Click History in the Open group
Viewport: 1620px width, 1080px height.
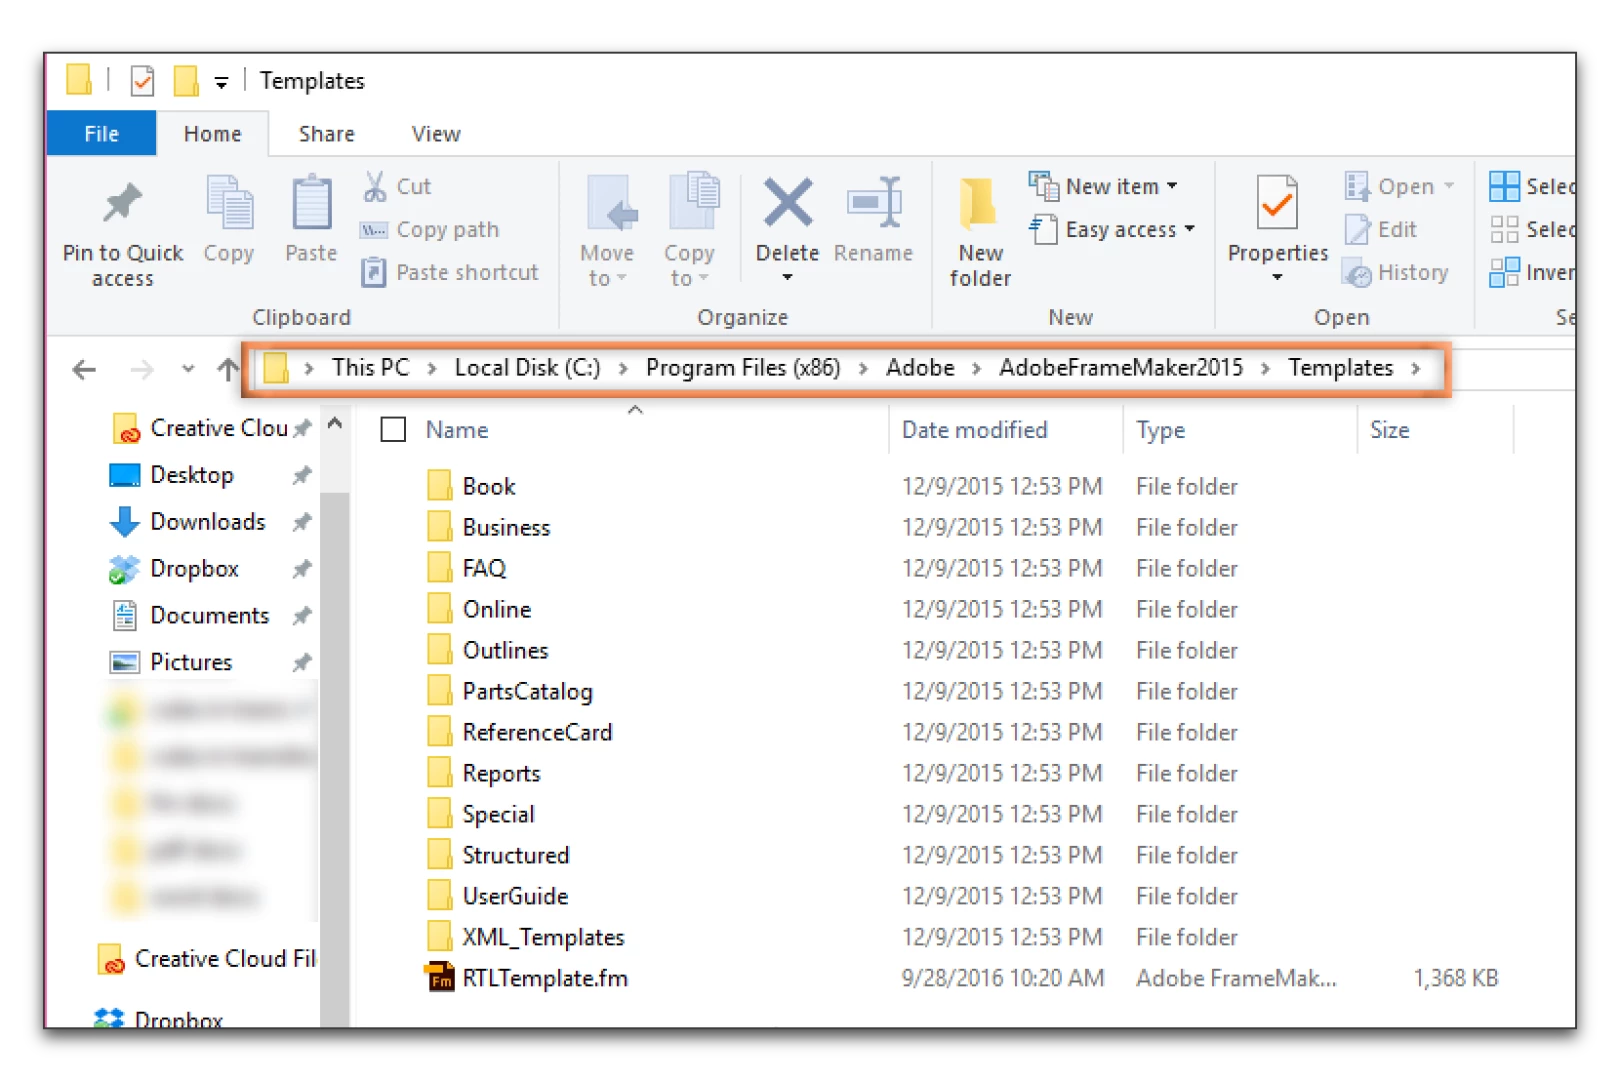1396,272
